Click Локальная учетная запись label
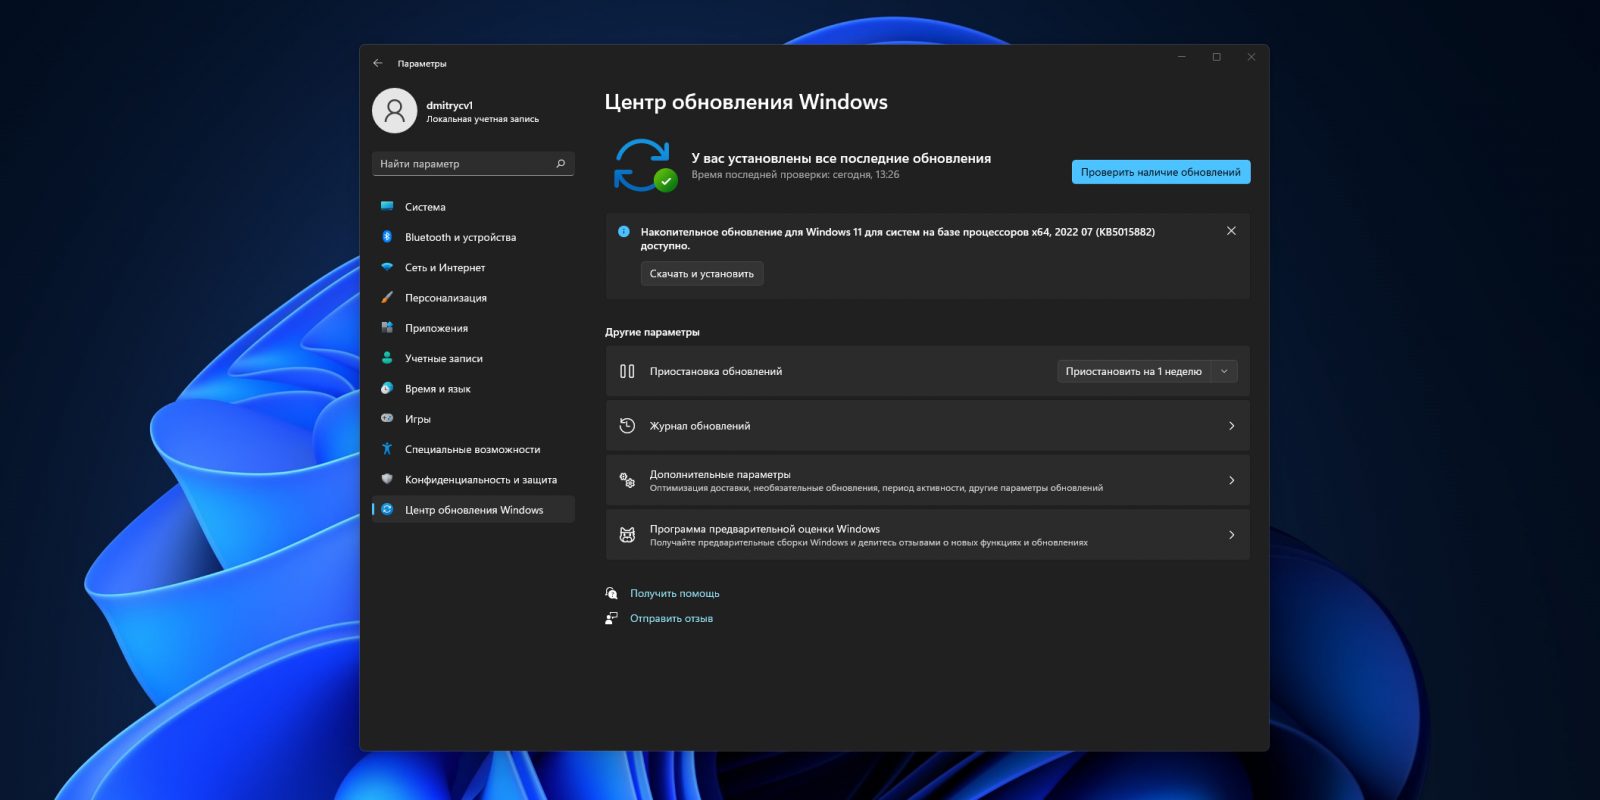1600x800 pixels. click(x=482, y=119)
